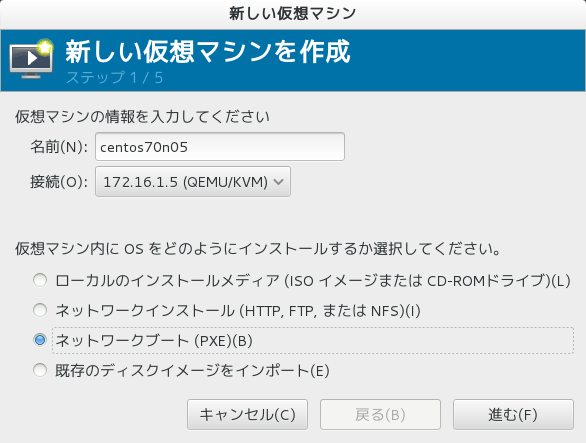Click the 進む(F) forward button

[513, 415]
